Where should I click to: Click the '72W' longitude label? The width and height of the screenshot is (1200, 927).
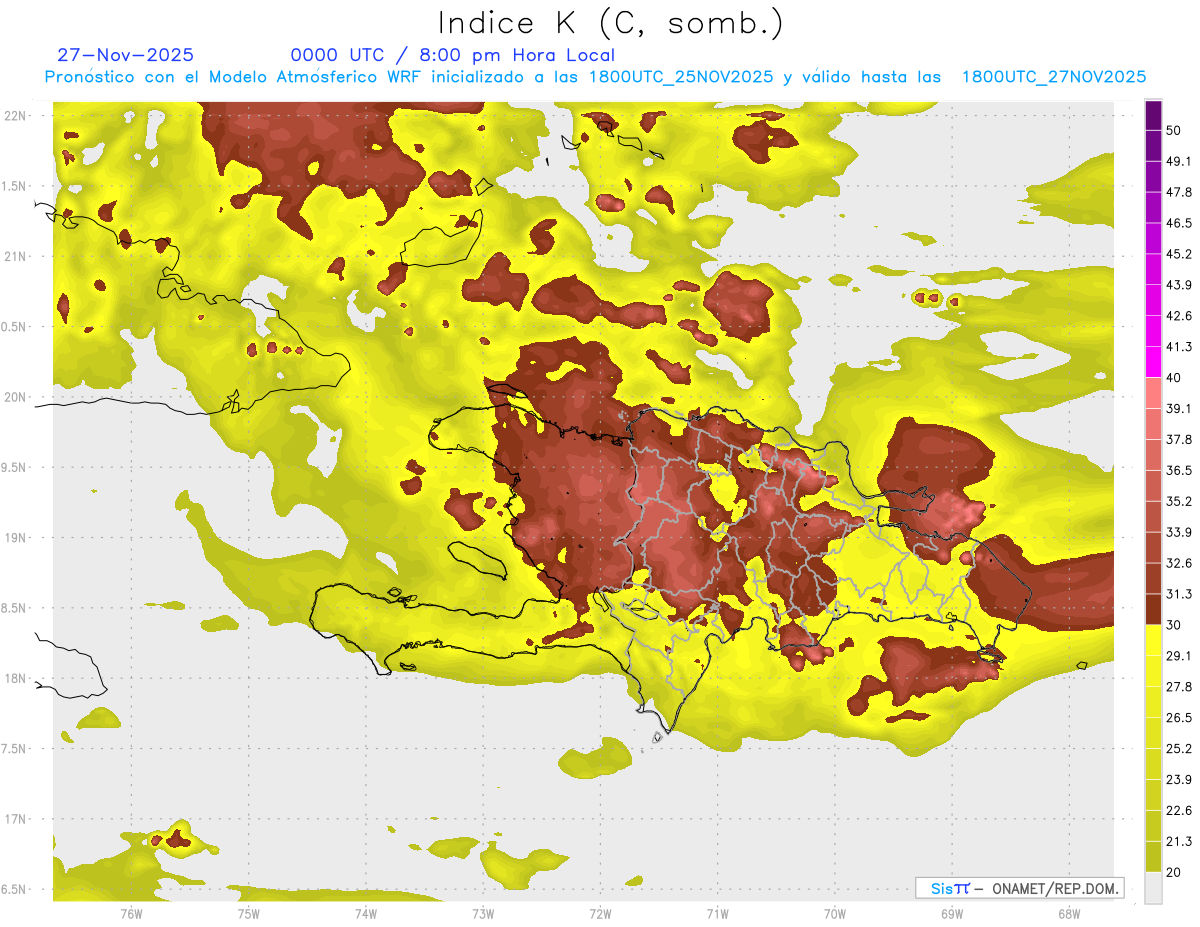[x=600, y=914]
